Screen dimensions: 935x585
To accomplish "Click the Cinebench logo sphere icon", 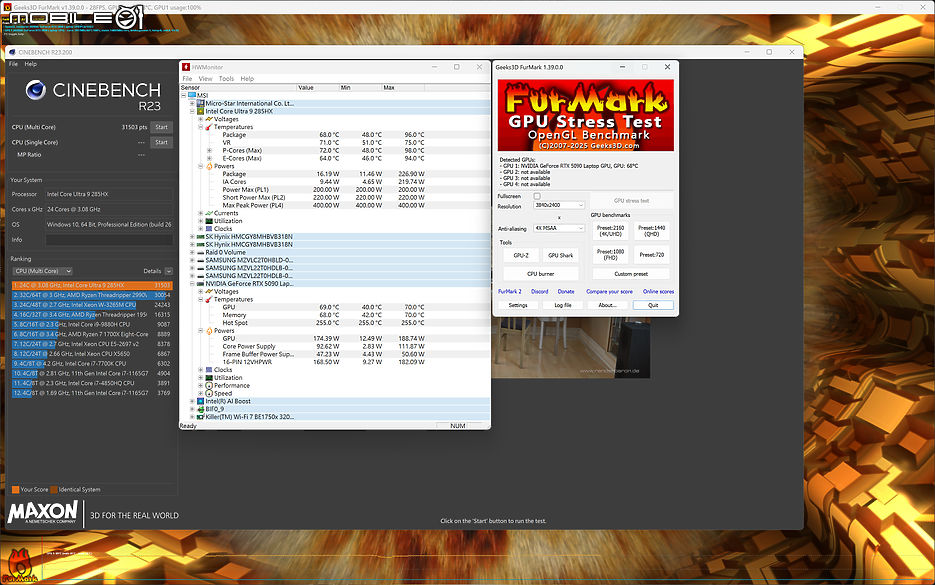I will pos(36,90).
